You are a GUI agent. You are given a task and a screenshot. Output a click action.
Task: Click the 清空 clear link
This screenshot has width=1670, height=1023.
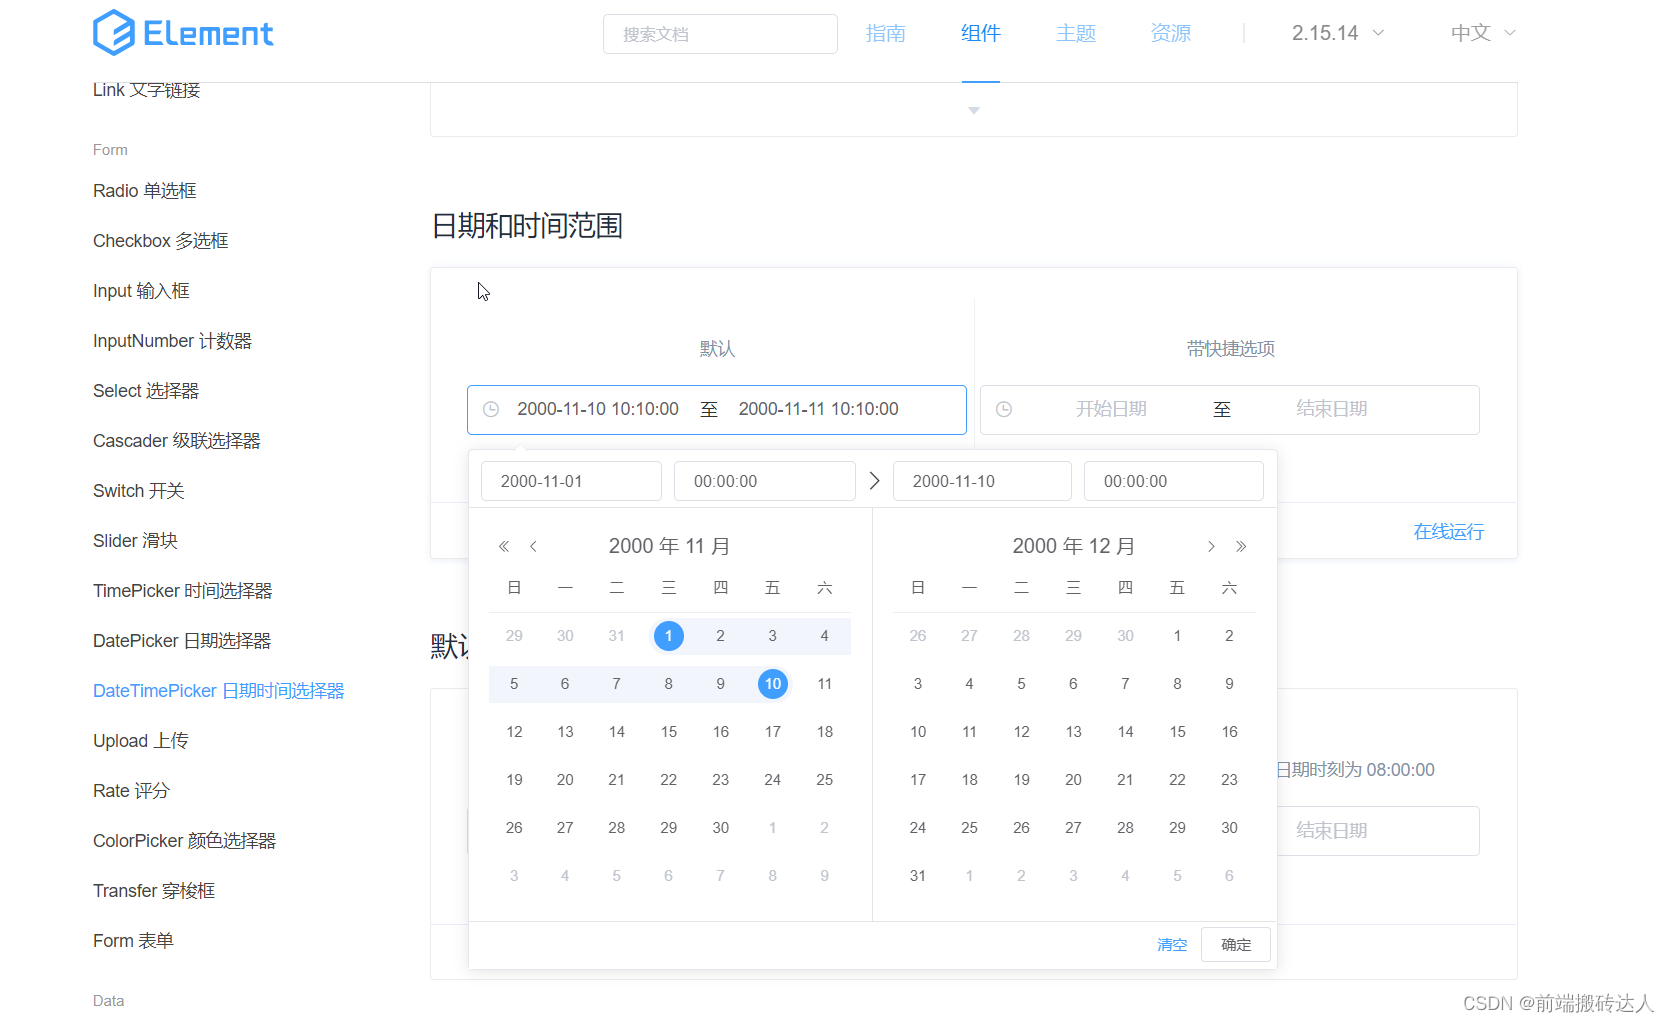[1172, 944]
